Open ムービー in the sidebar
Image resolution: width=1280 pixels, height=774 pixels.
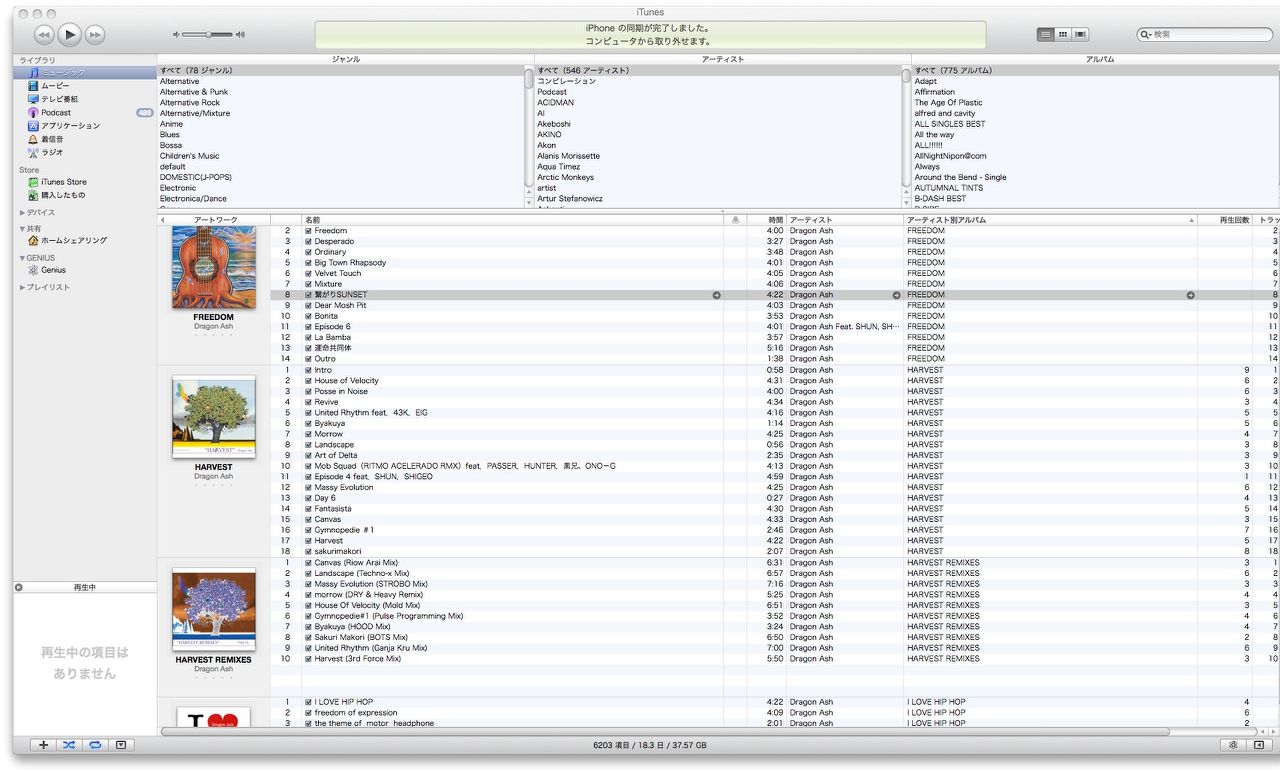tap(85, 86)
